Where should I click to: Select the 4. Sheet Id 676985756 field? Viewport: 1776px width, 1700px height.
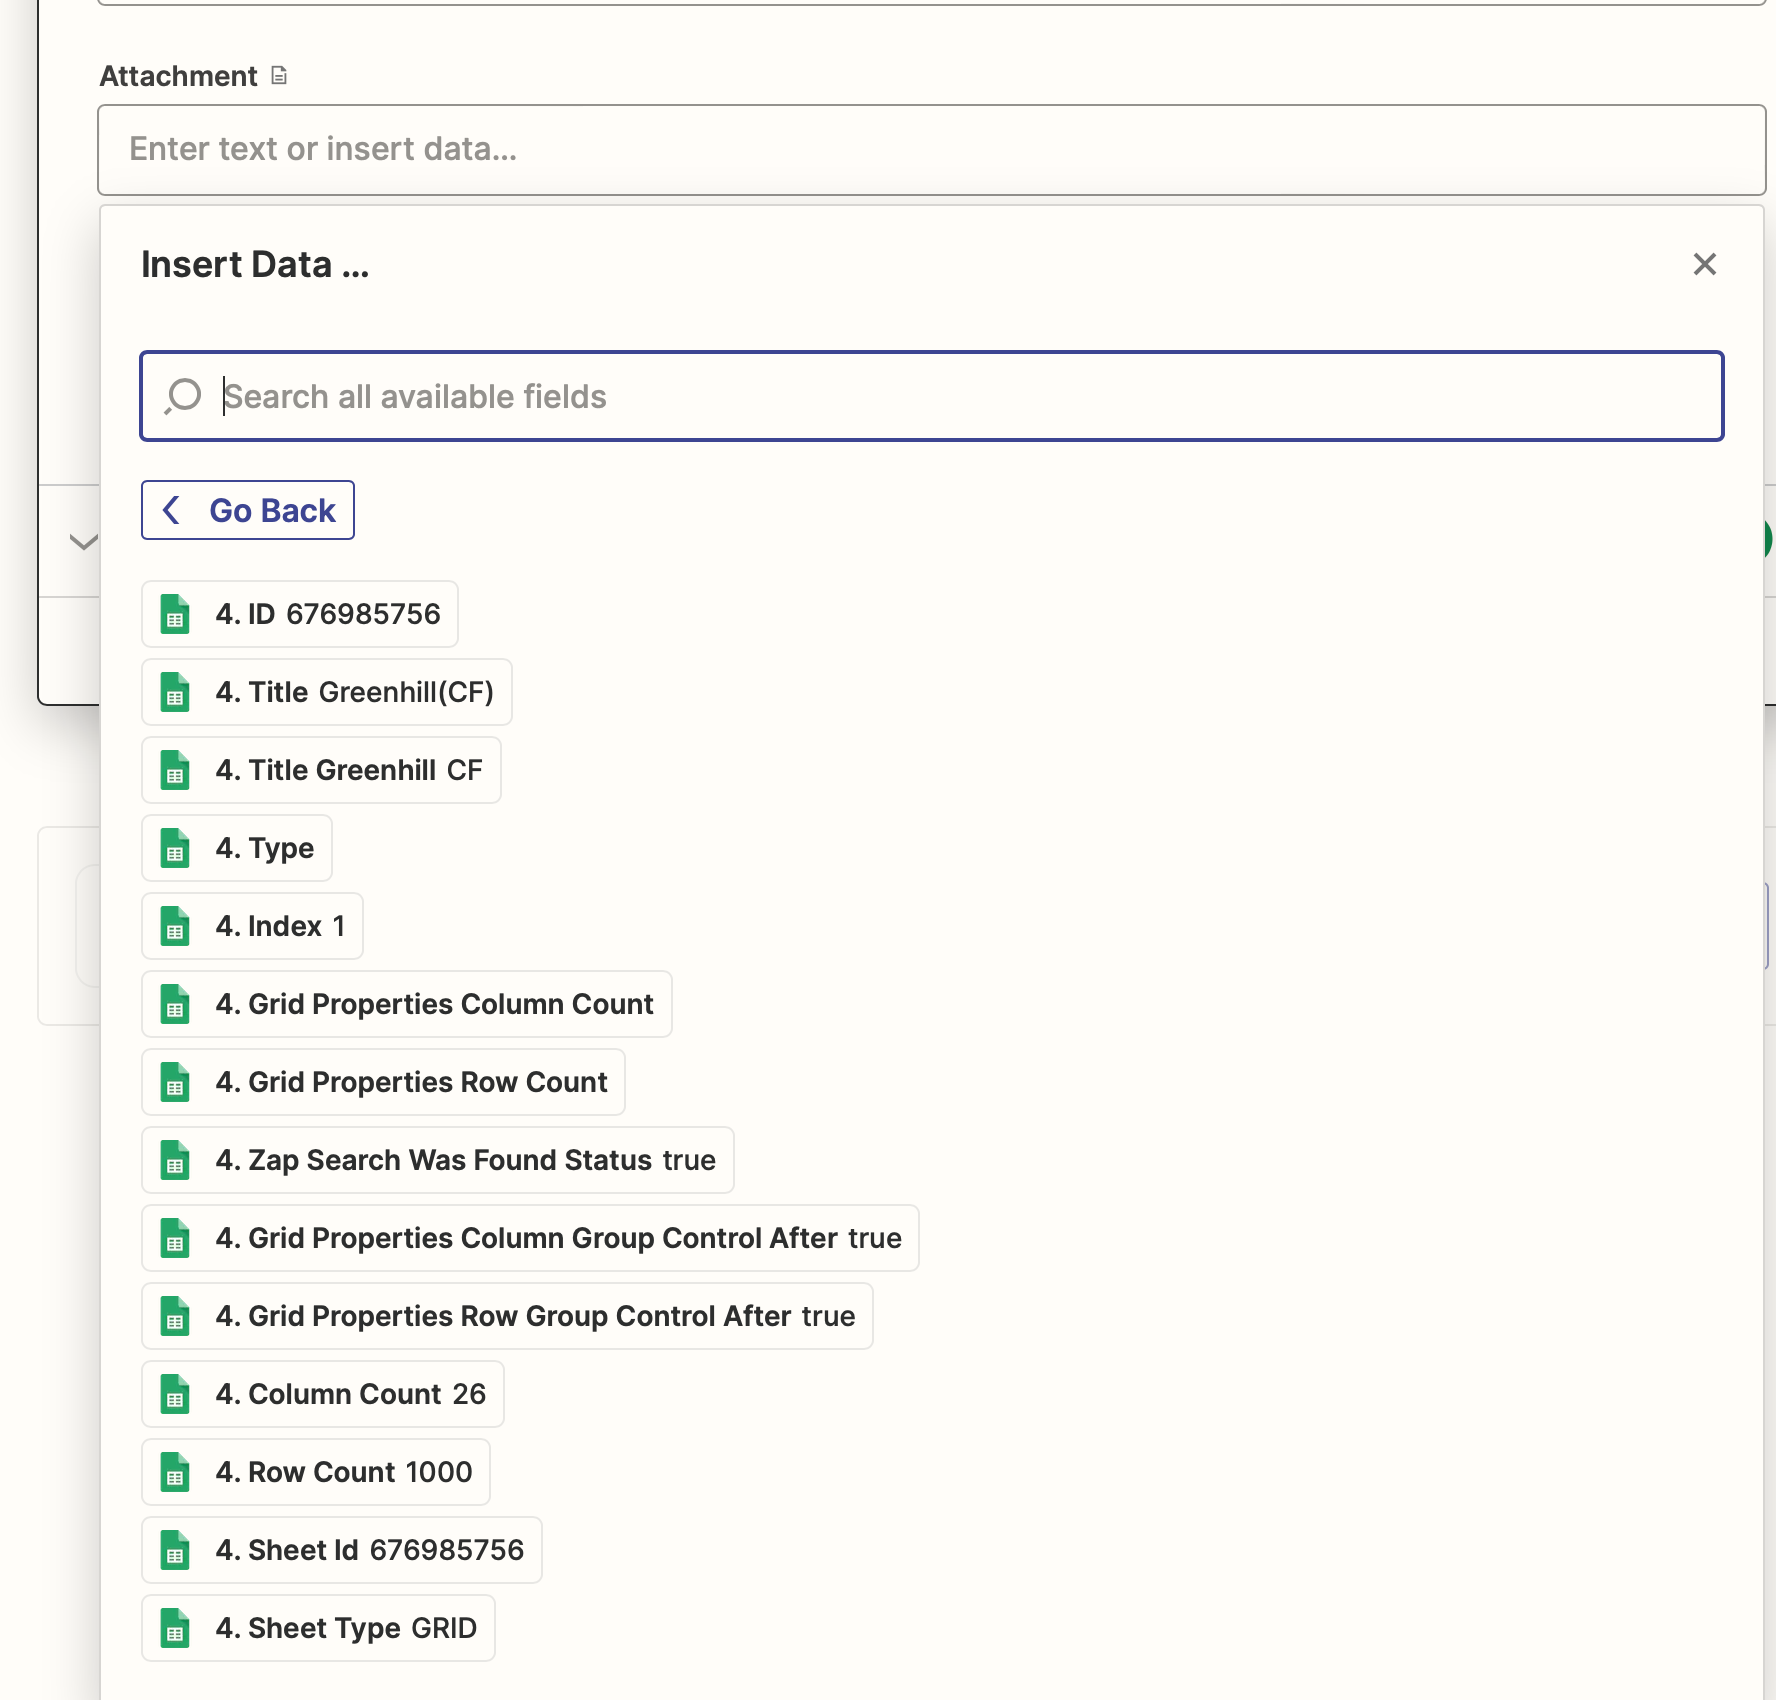tap(342, 1550)
